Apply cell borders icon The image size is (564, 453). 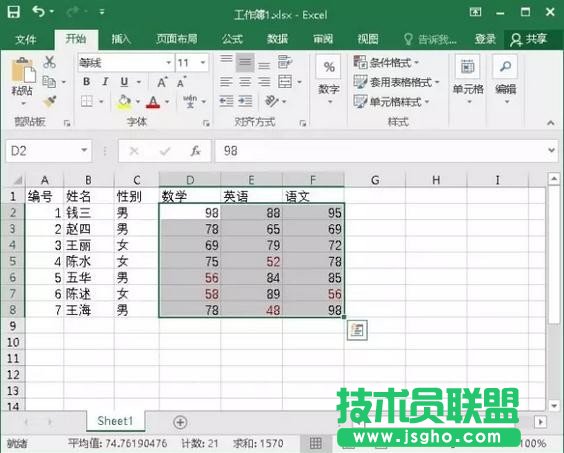[87, 101]
